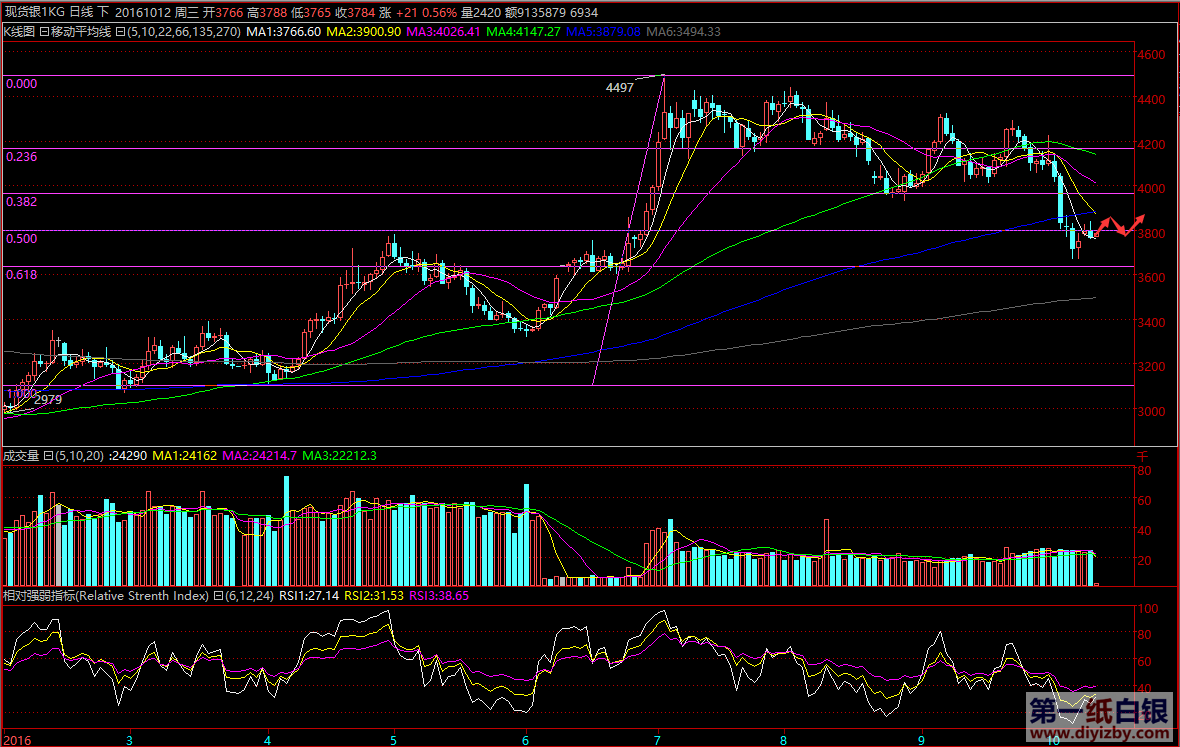Click the 4497 high price marker
1180x747 pixels.
tap(619, 88)
